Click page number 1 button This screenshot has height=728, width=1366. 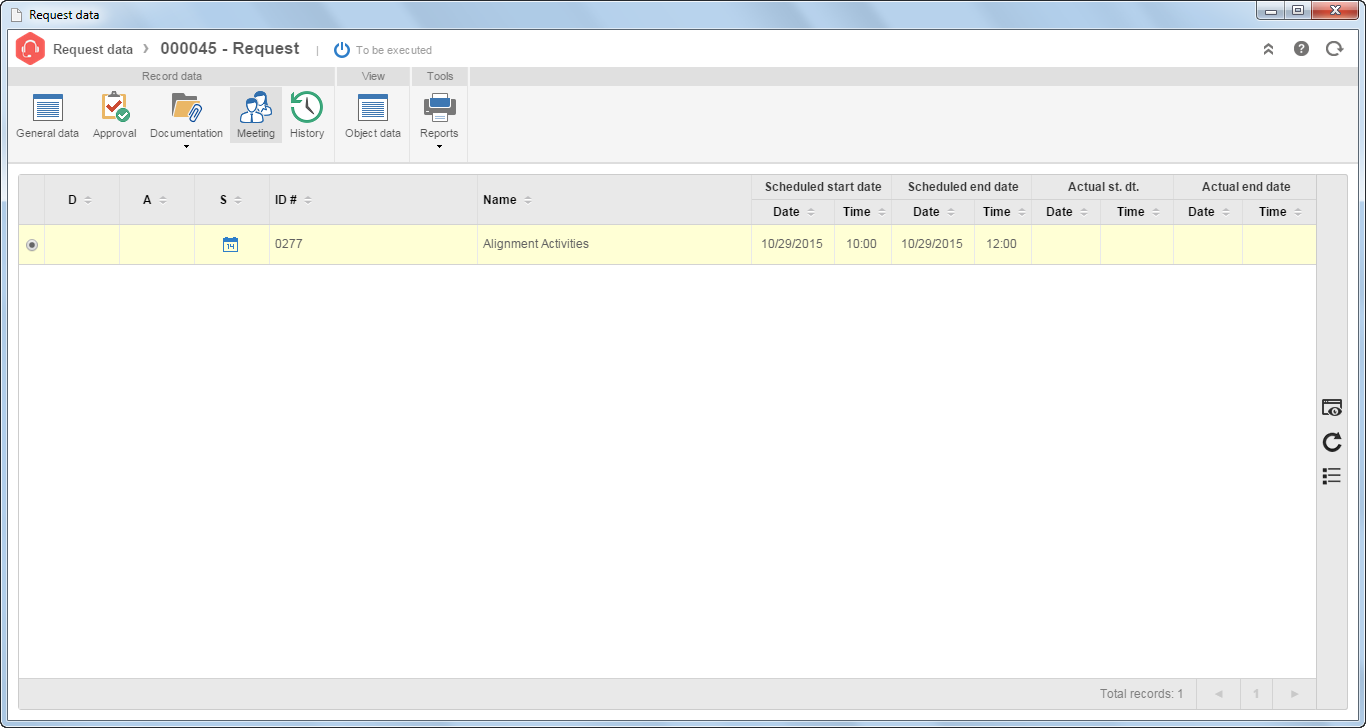(1256, 693)
